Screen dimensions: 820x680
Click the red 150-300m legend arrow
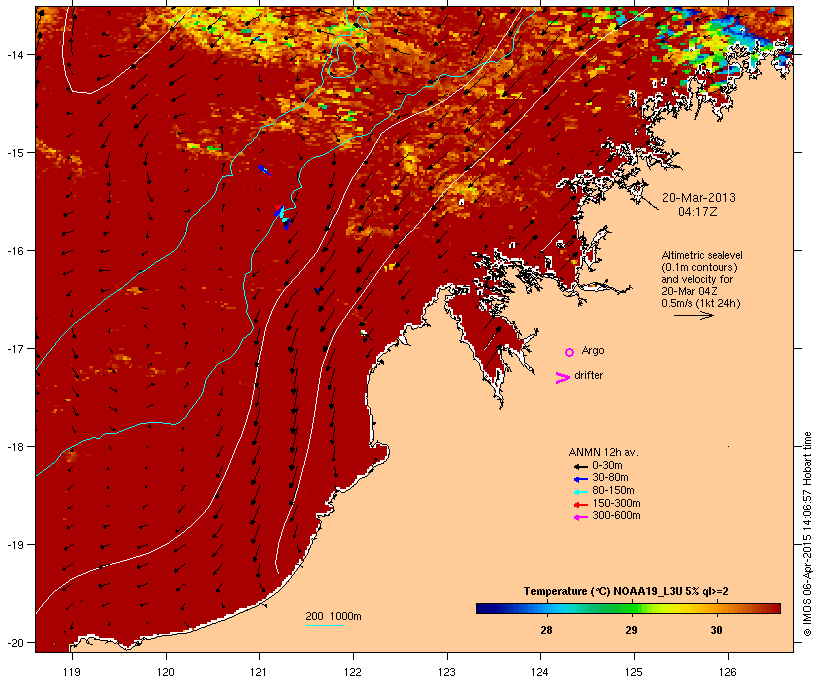point(580,505)
